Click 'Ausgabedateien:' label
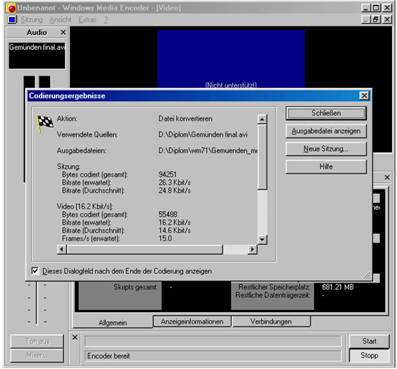 81,150
